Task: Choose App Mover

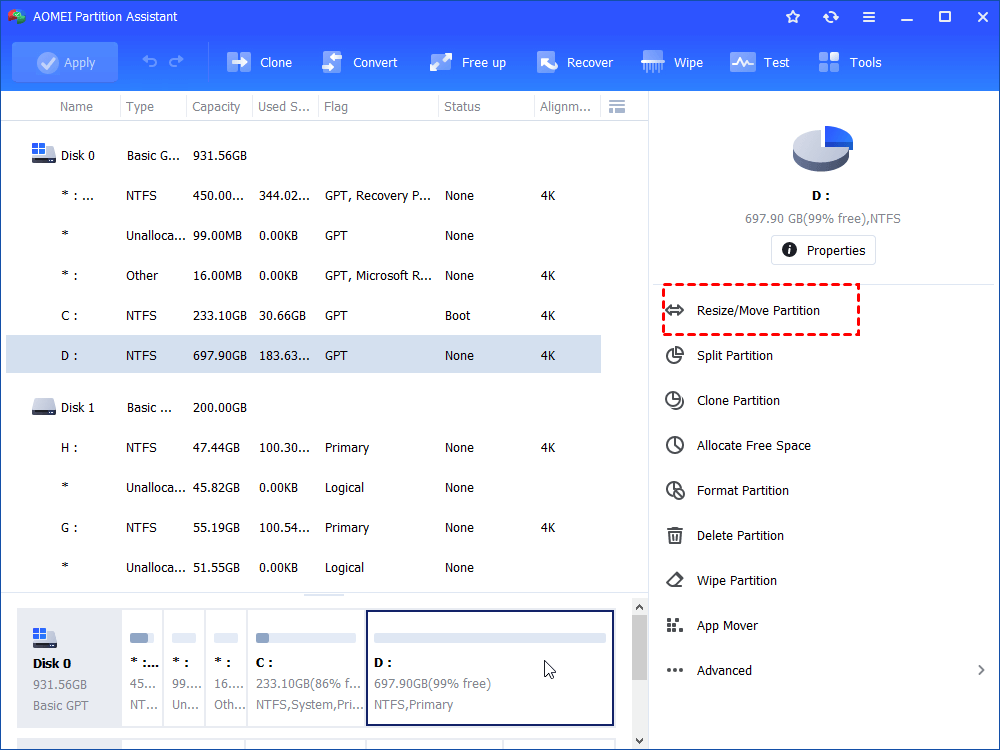Action: pos(727,626)
